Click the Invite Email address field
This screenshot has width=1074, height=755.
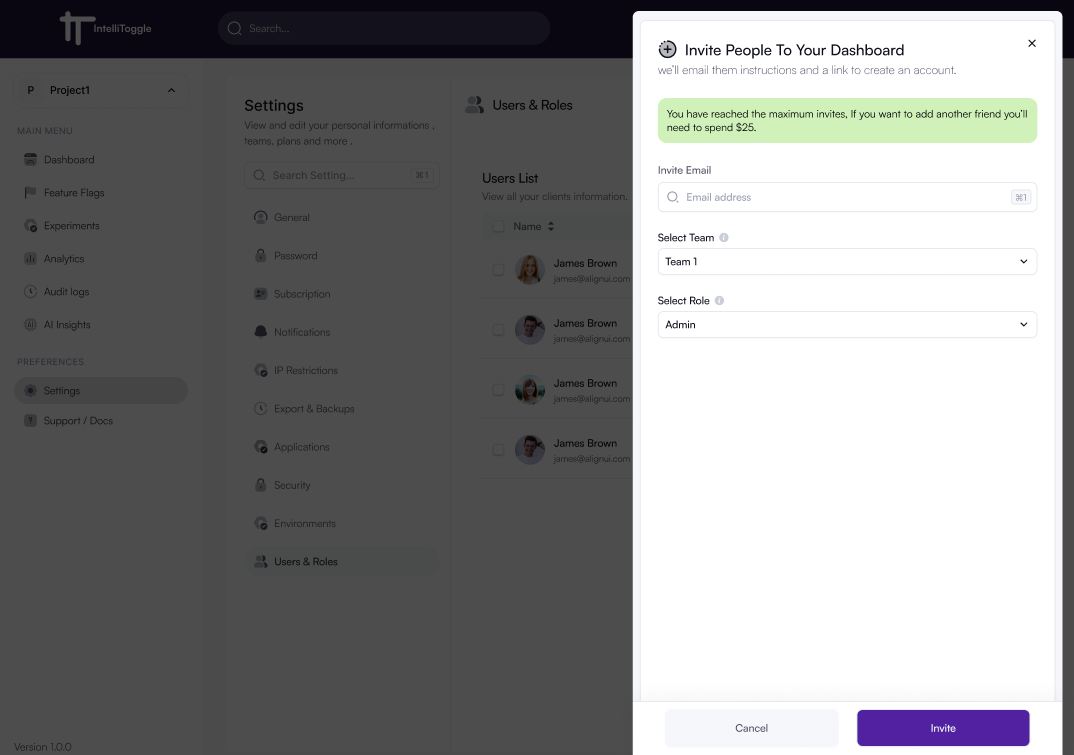point(847,197)
